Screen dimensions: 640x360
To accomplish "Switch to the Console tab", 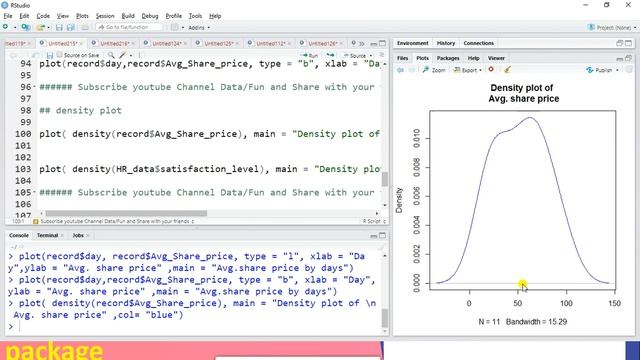I will 19,236.
